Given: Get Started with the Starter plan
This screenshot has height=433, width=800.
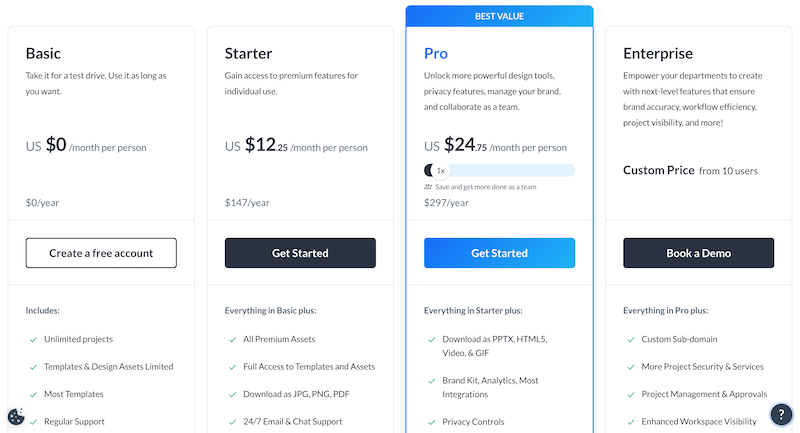Looking at the screenshot, I should tap(300, 253).
